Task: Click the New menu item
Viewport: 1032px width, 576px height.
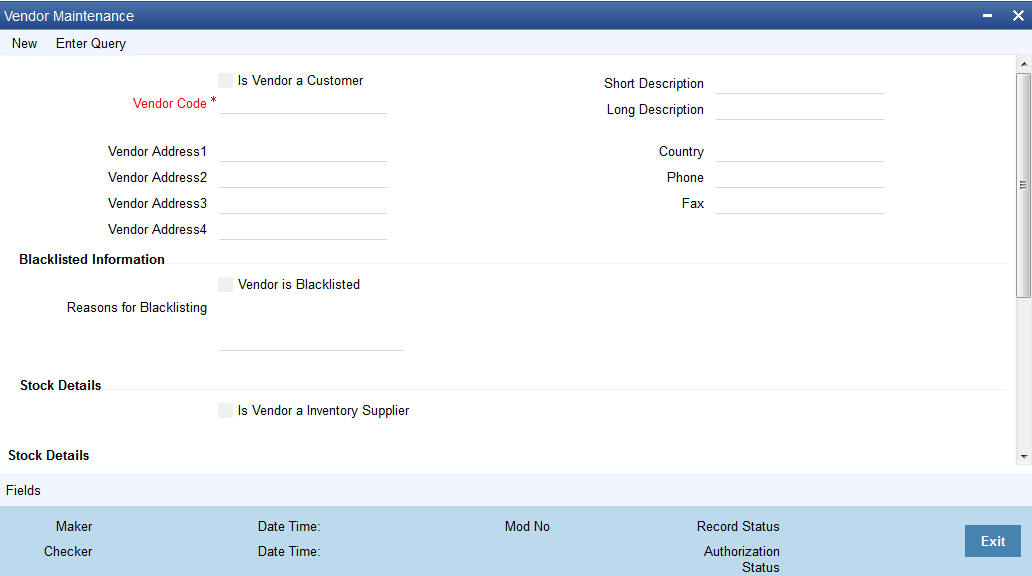Action: click(x=24, y=43)
